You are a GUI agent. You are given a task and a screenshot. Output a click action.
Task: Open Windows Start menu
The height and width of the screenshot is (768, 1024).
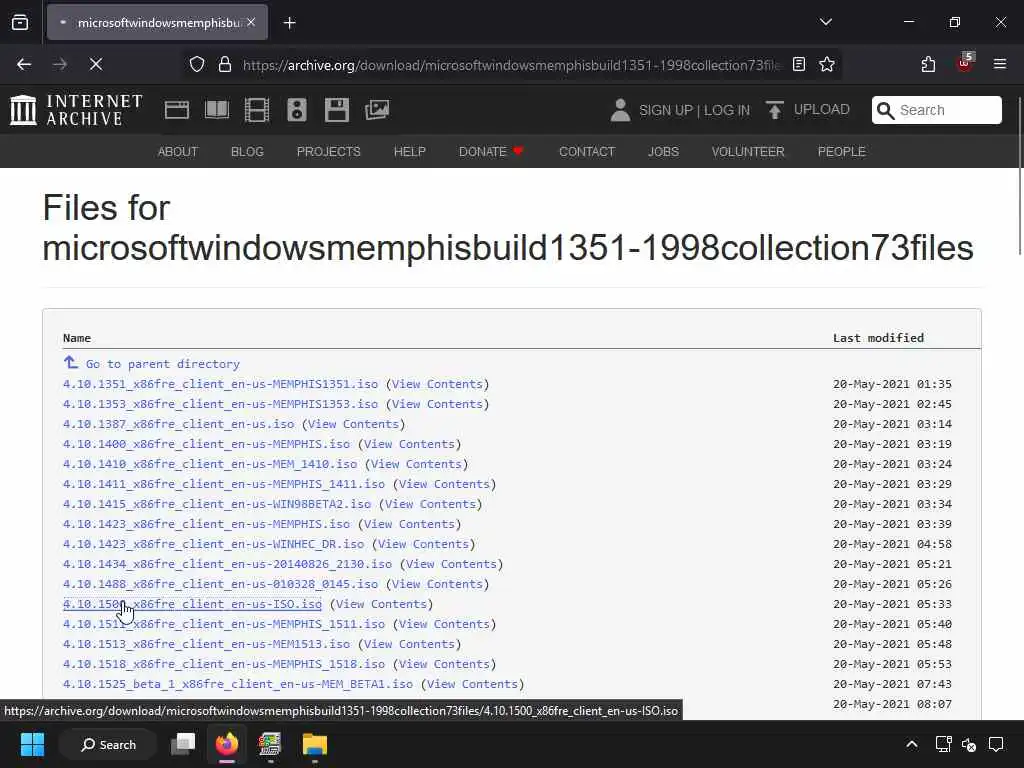(32, 744)
